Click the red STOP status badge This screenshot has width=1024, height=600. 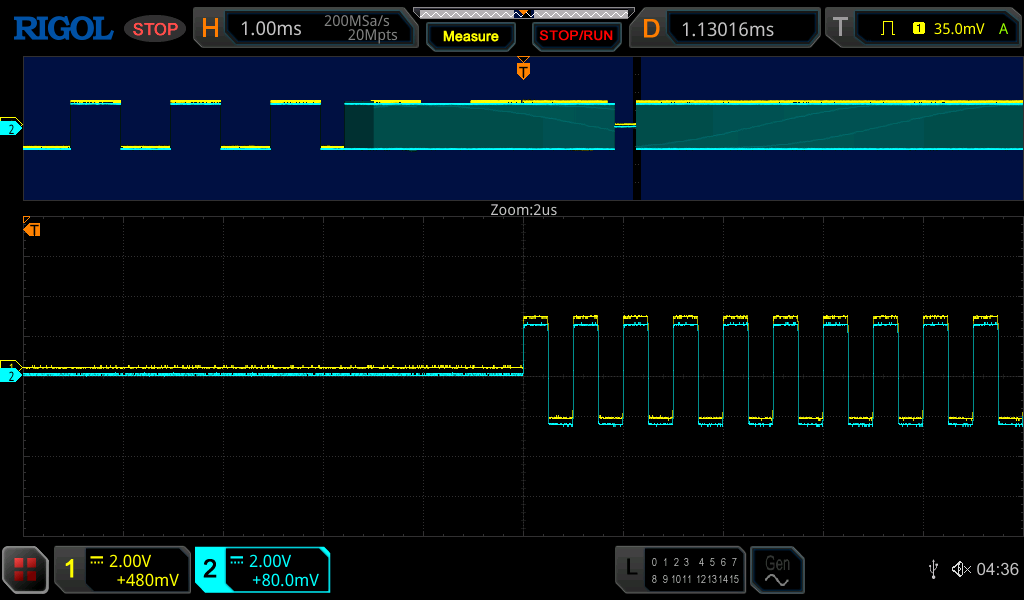coord(155,29)
